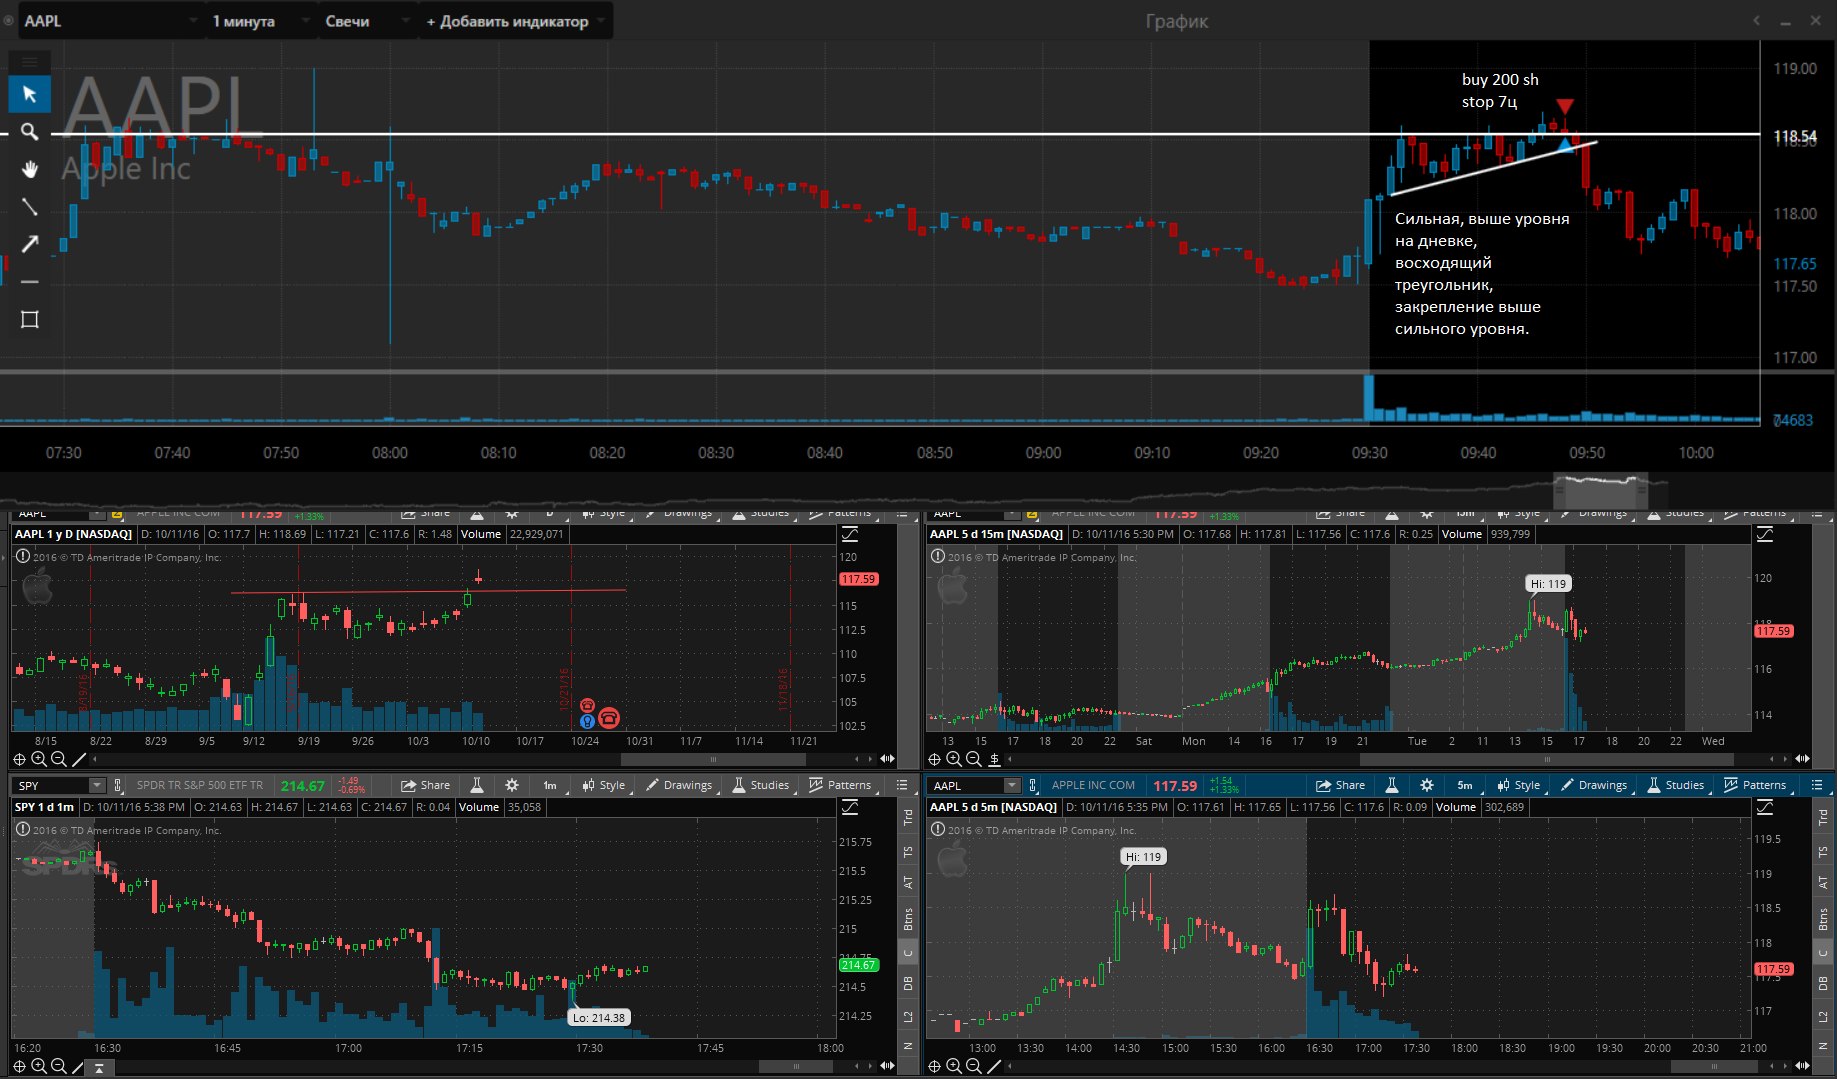Viewport: 1837px width, 1079px height.
Task: Click crosshair pan icon below SPY chart
Action: (19, 1066)
